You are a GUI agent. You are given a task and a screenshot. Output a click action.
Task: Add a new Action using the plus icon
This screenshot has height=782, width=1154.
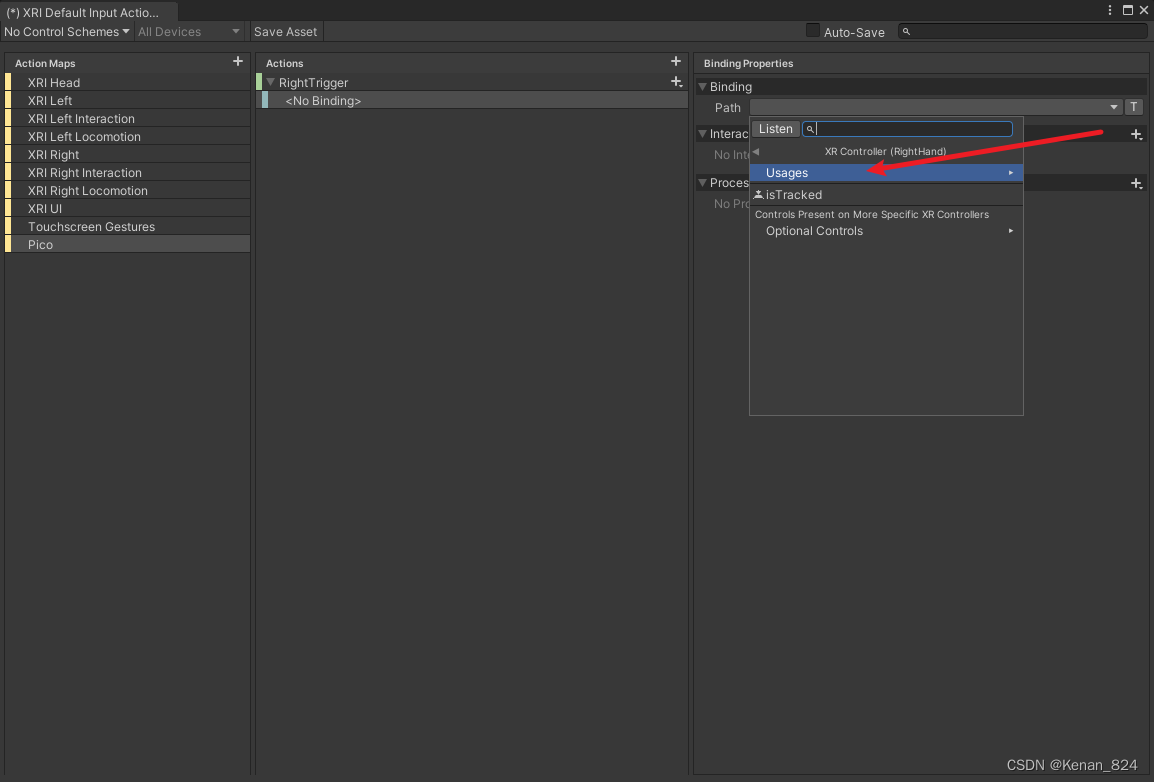click(x=676, y=61)
